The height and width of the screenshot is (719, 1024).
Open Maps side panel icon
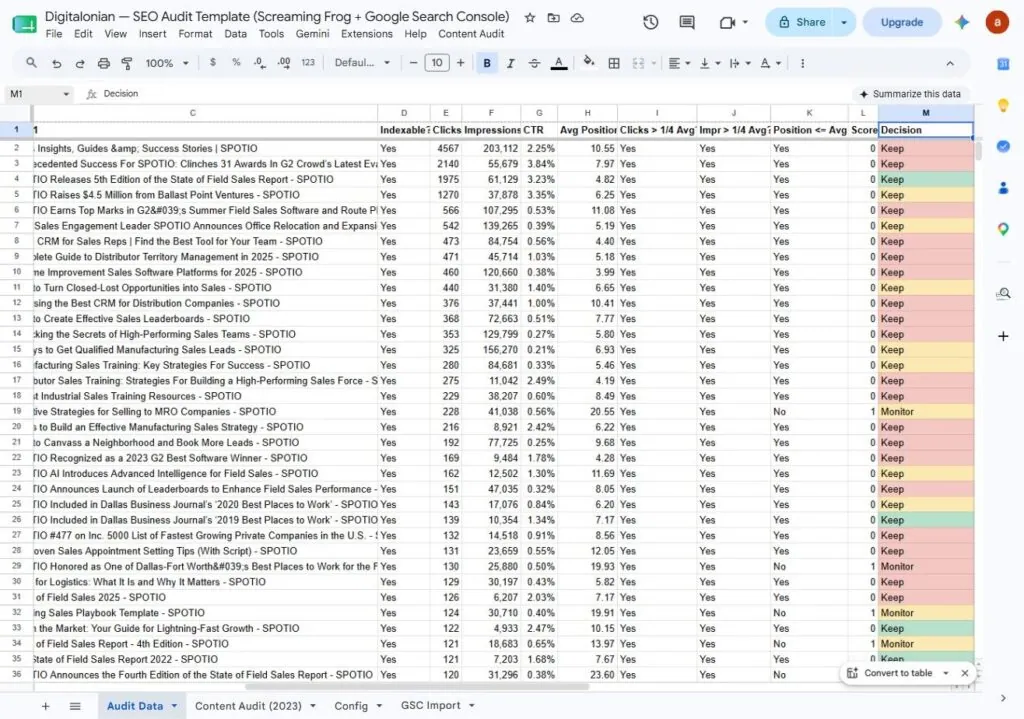tap(1003, 229)
